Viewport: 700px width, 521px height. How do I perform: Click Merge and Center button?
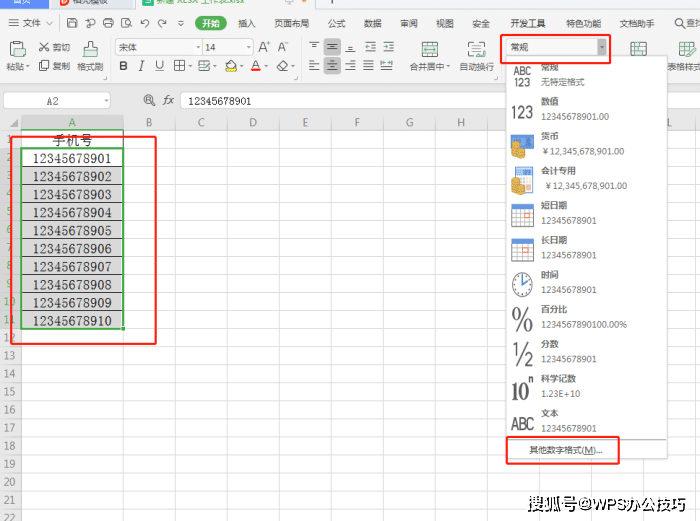point(429,56)
